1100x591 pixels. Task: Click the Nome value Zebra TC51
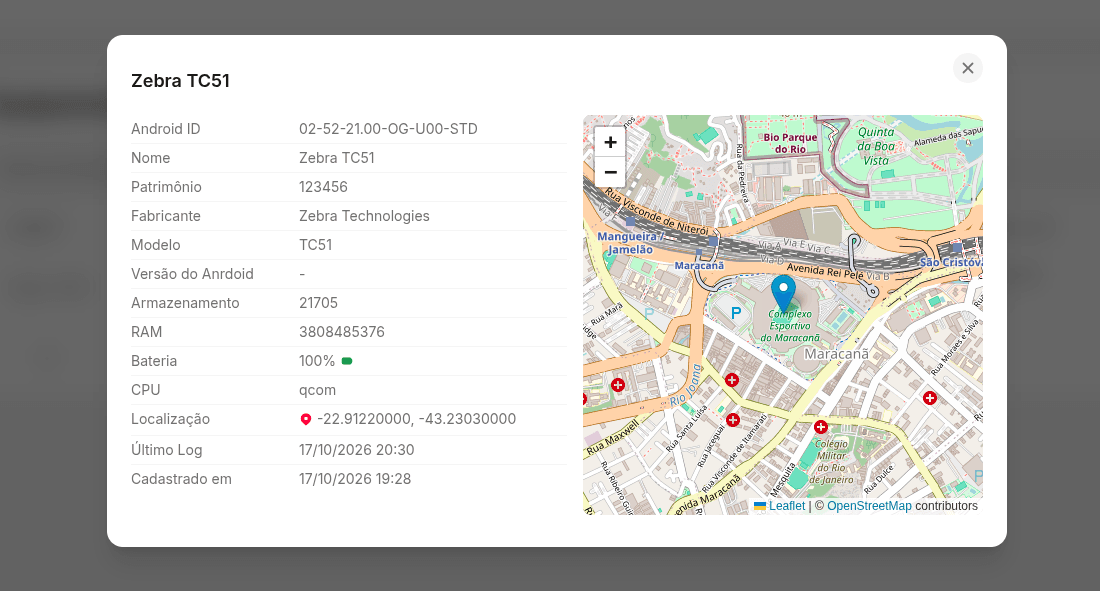[337, 158]
